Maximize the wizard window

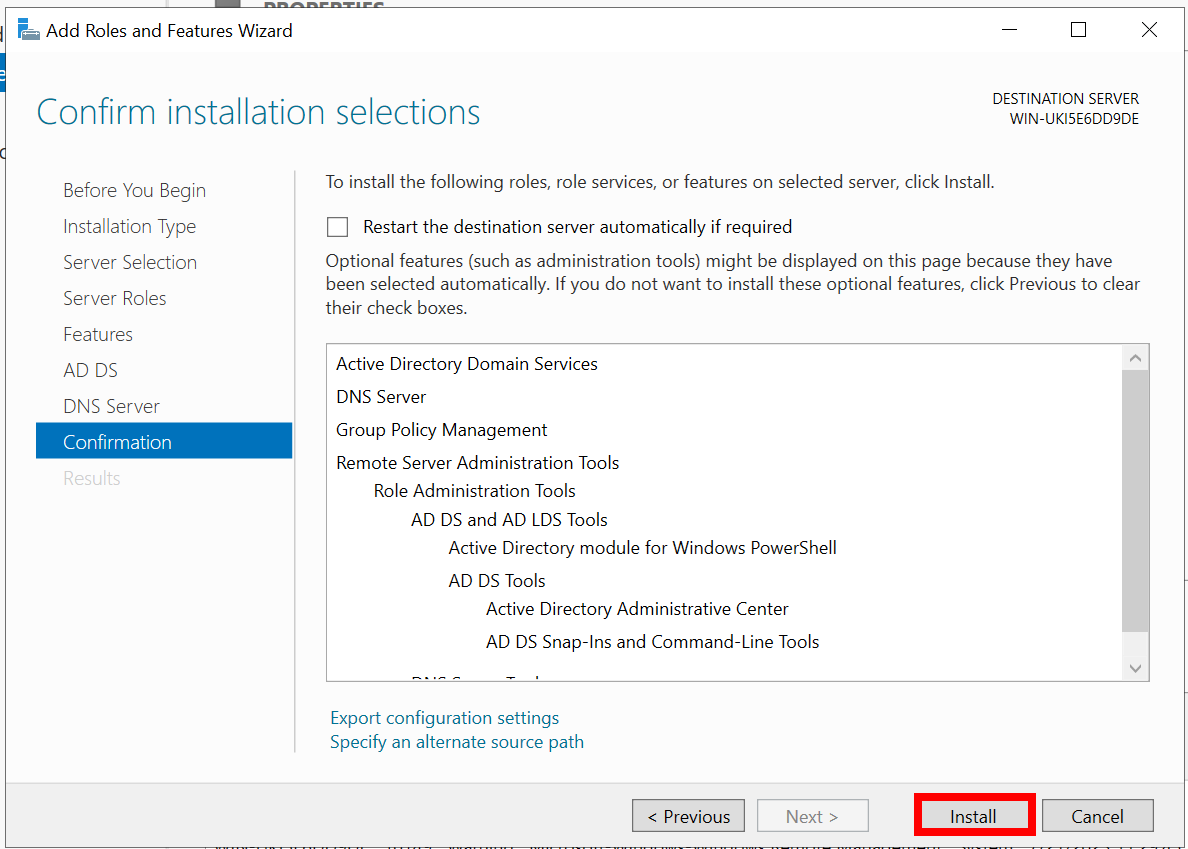pyautogui.click(x=1078, y=30)
